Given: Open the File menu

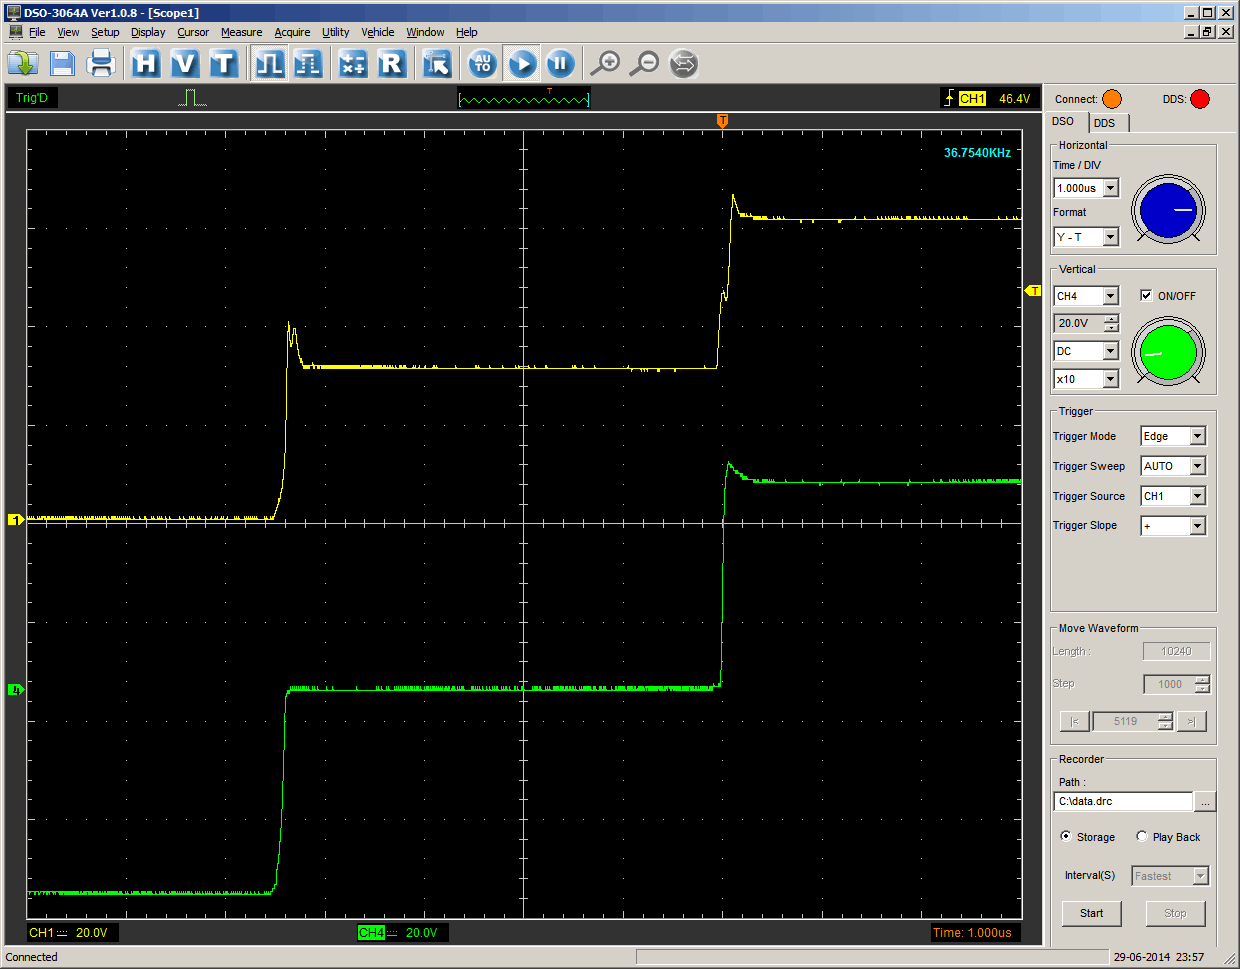Looking at the screenshot, I should (37, 32).
